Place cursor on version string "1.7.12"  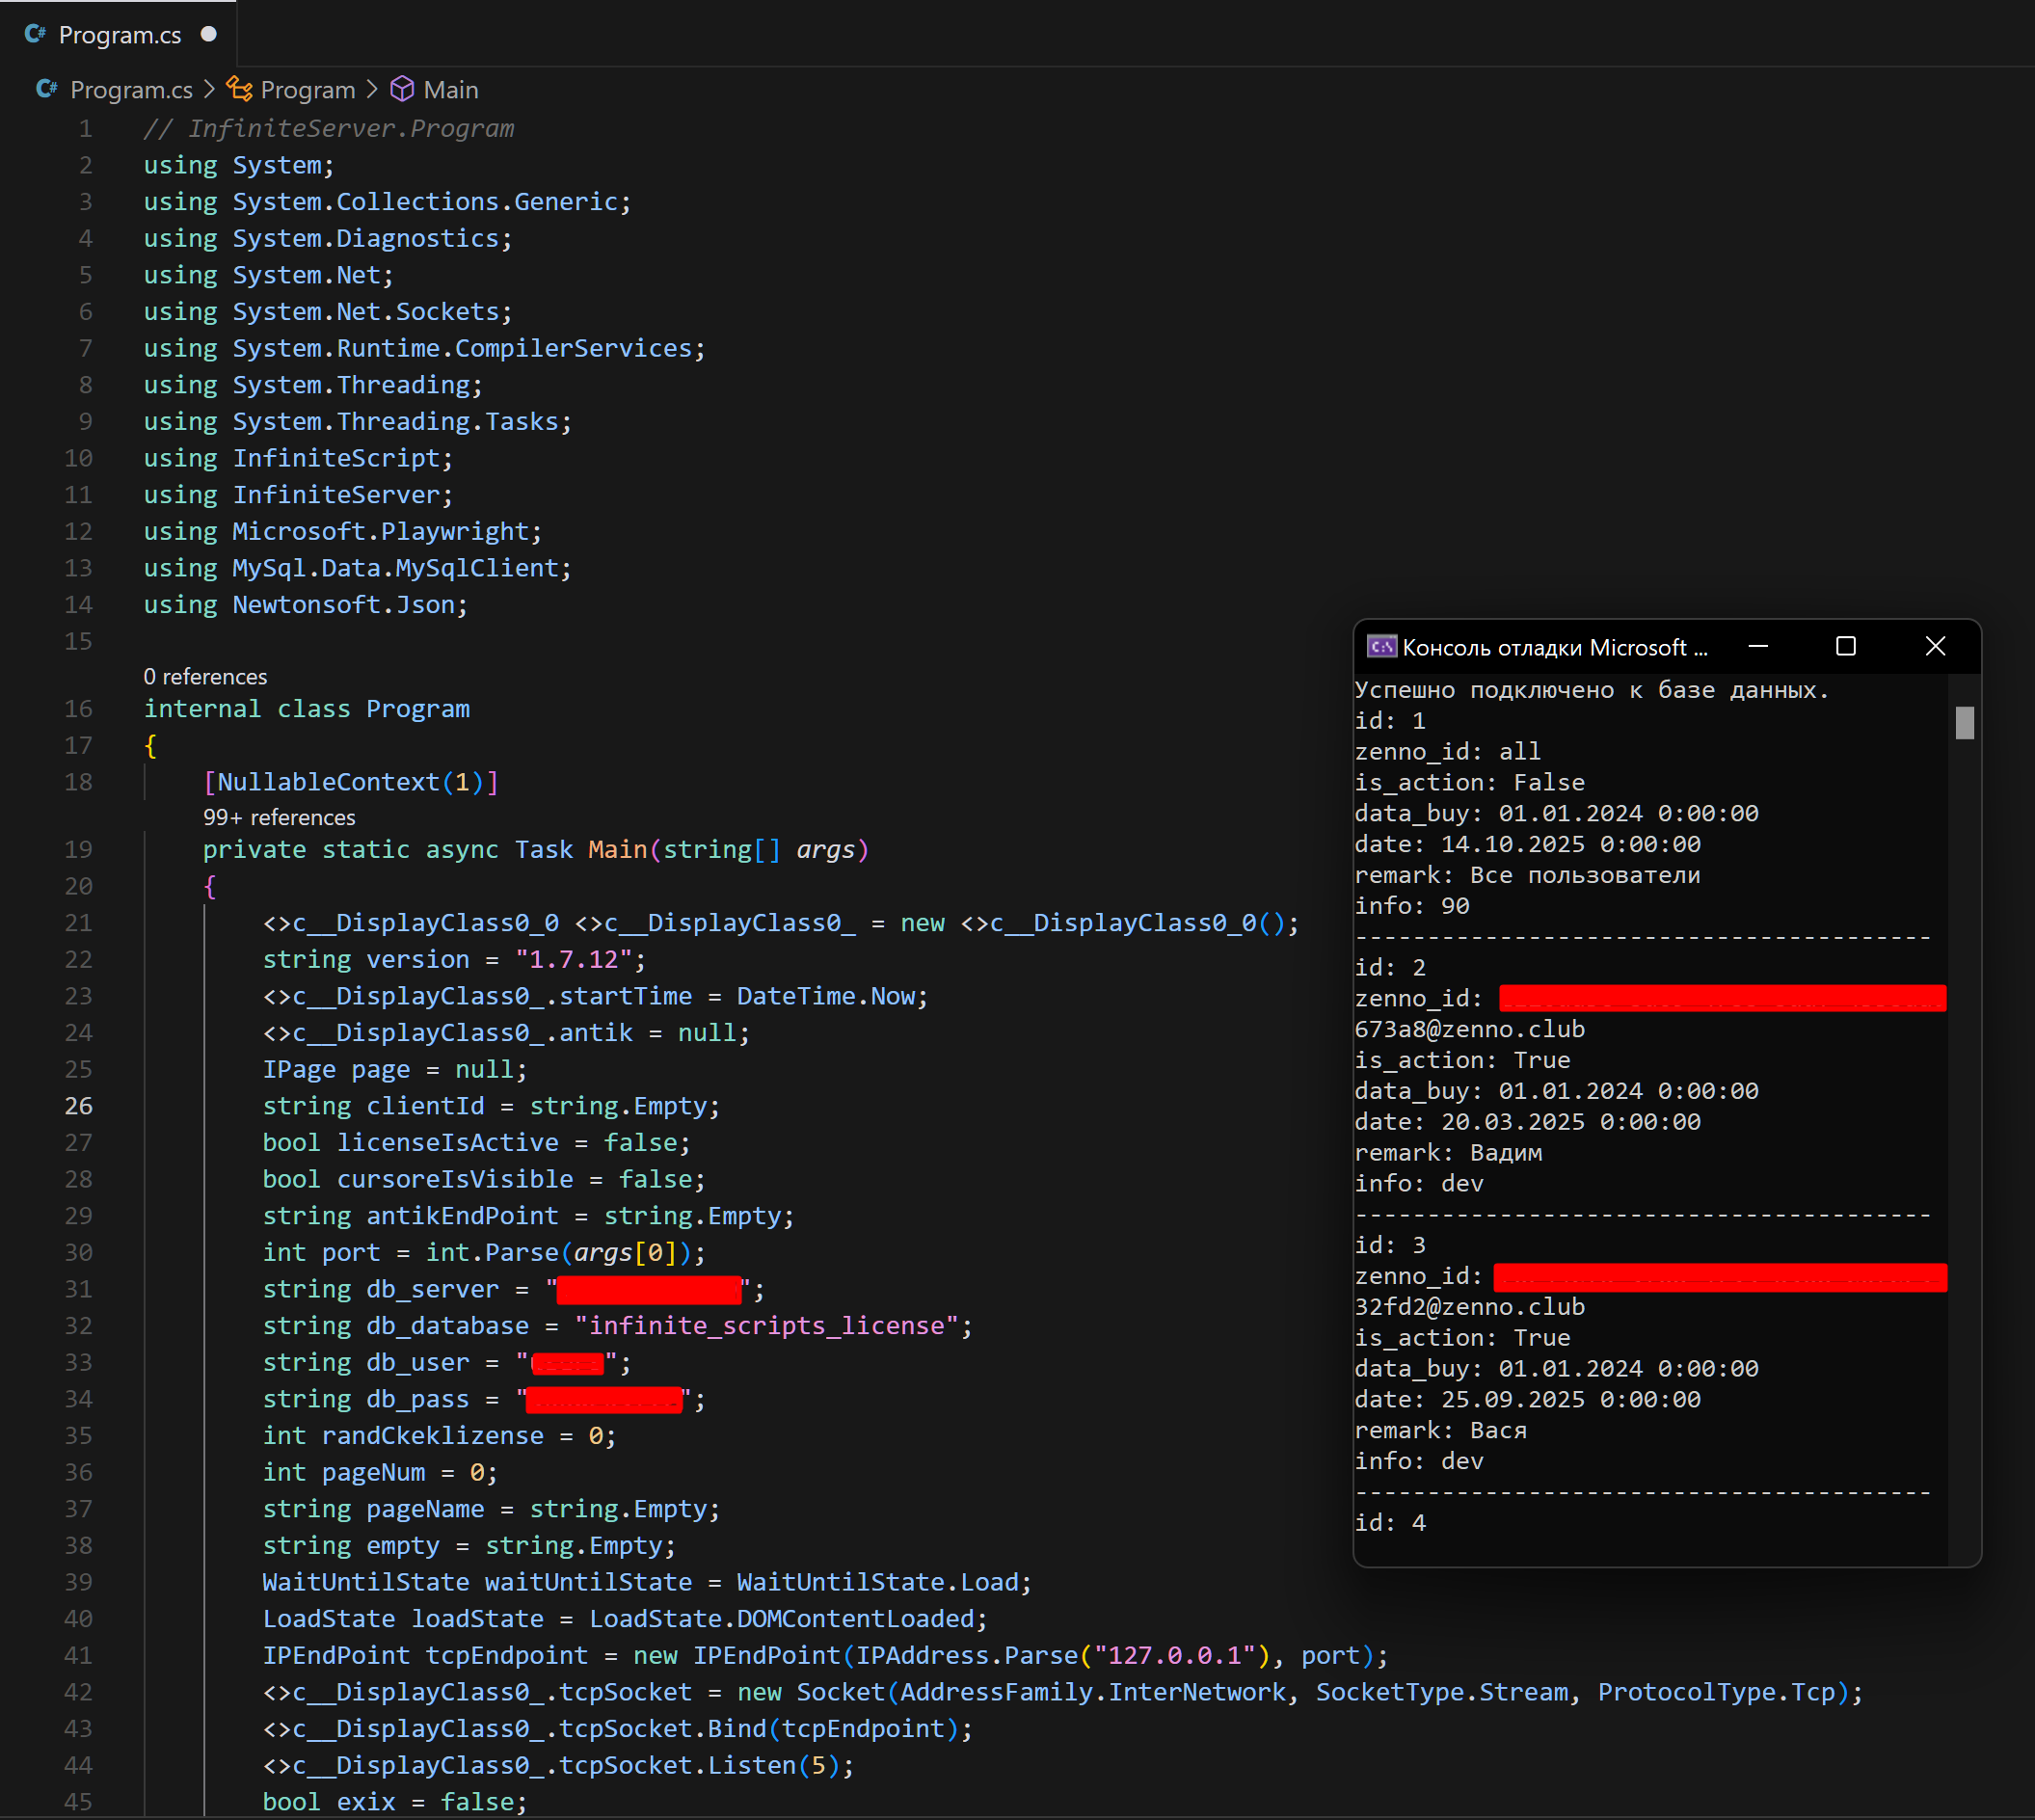575,960
